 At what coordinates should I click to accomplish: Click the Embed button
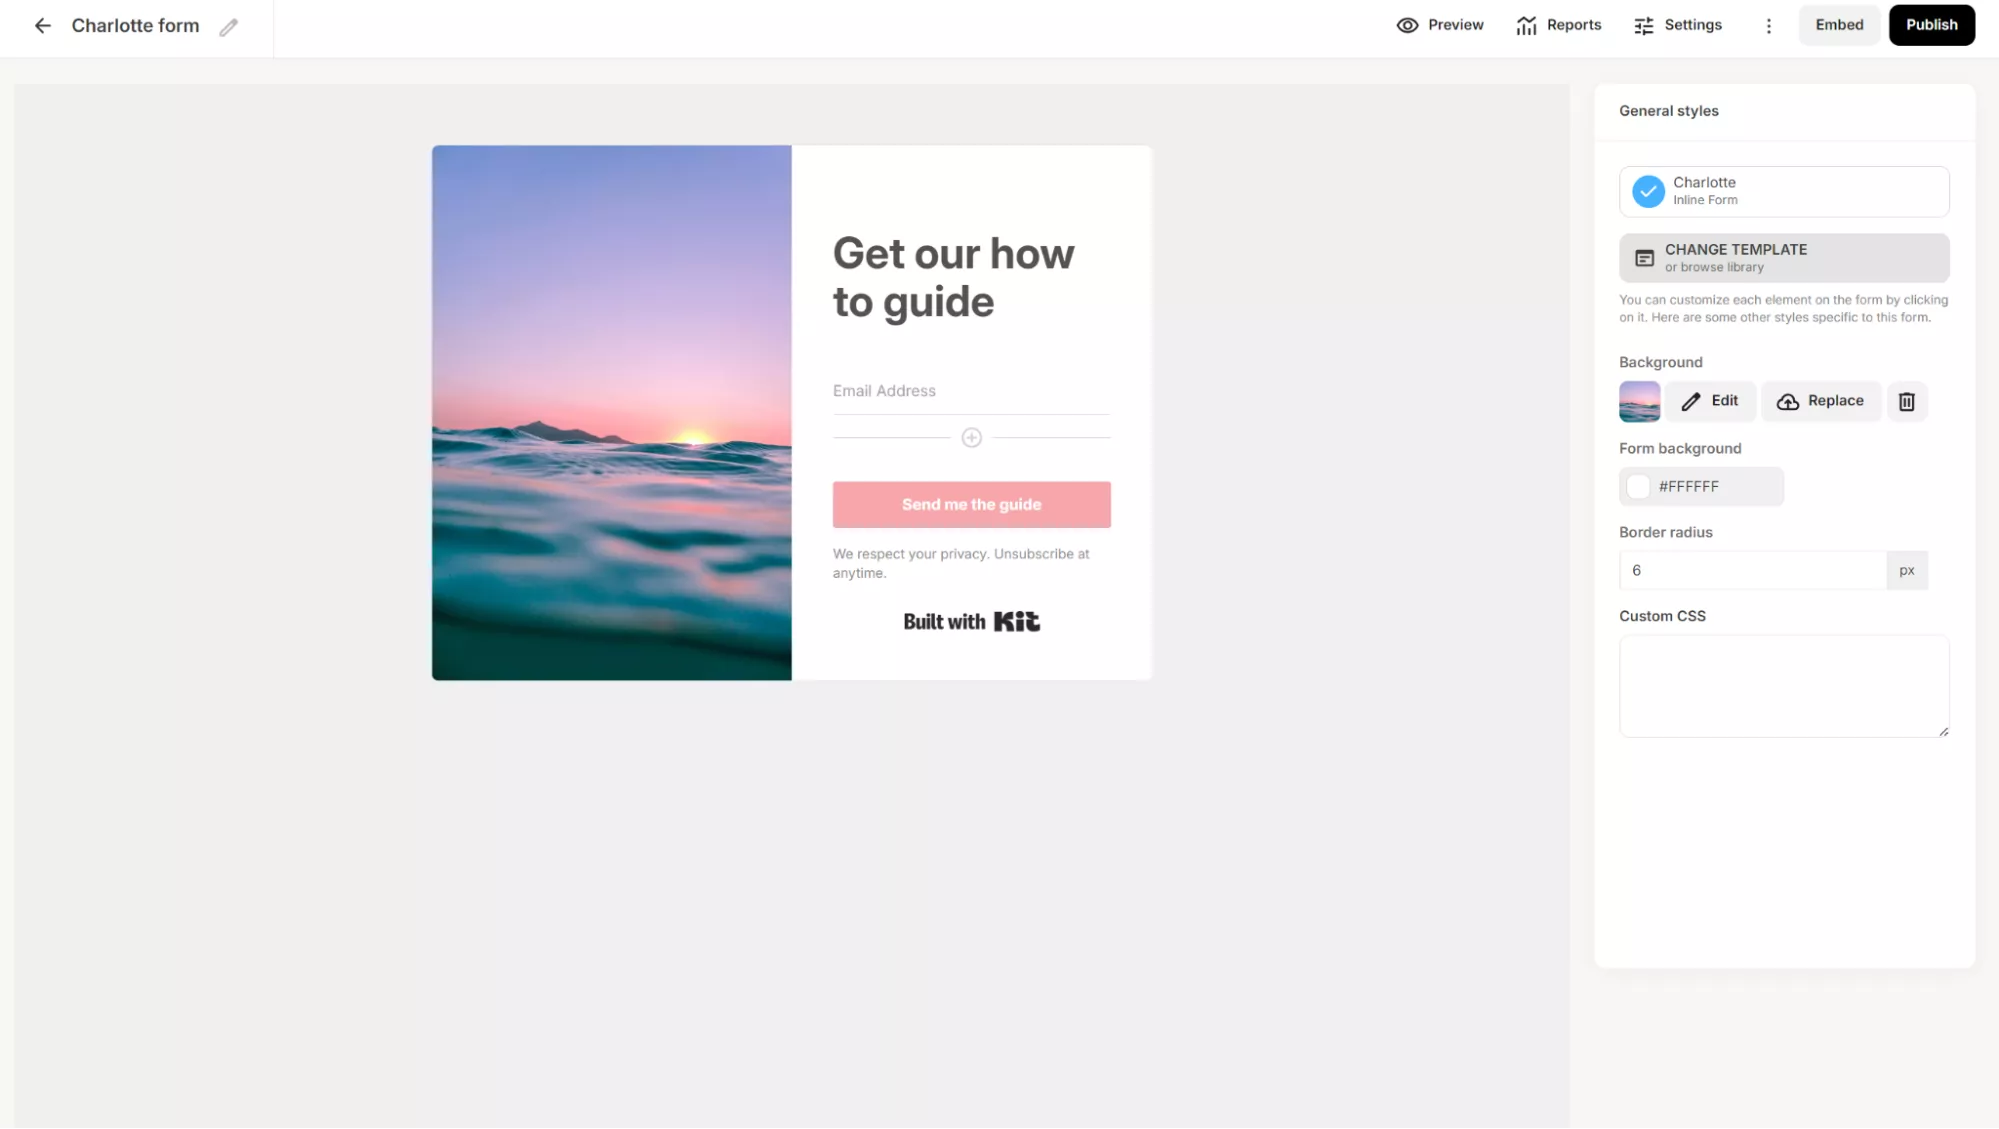[1839, 25]
